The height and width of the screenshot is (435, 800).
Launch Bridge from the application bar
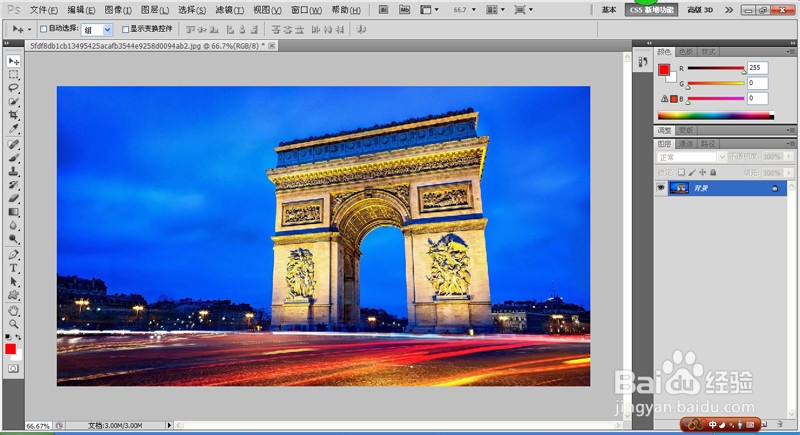[383, 10]
